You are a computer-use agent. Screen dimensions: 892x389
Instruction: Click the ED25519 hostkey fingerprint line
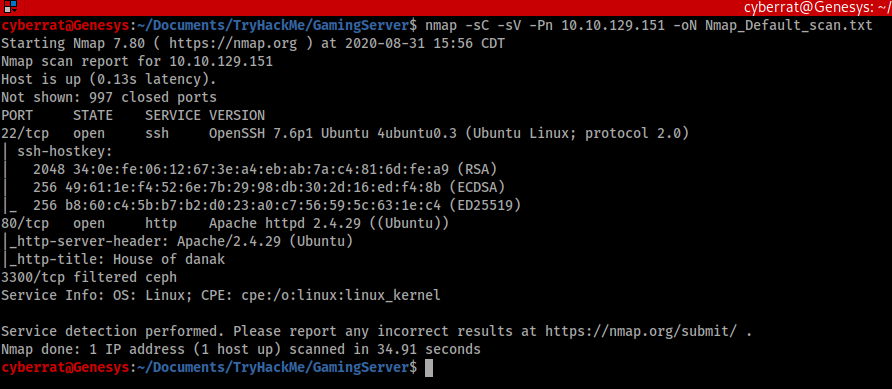pyautogui.click(x=277, y=205)
